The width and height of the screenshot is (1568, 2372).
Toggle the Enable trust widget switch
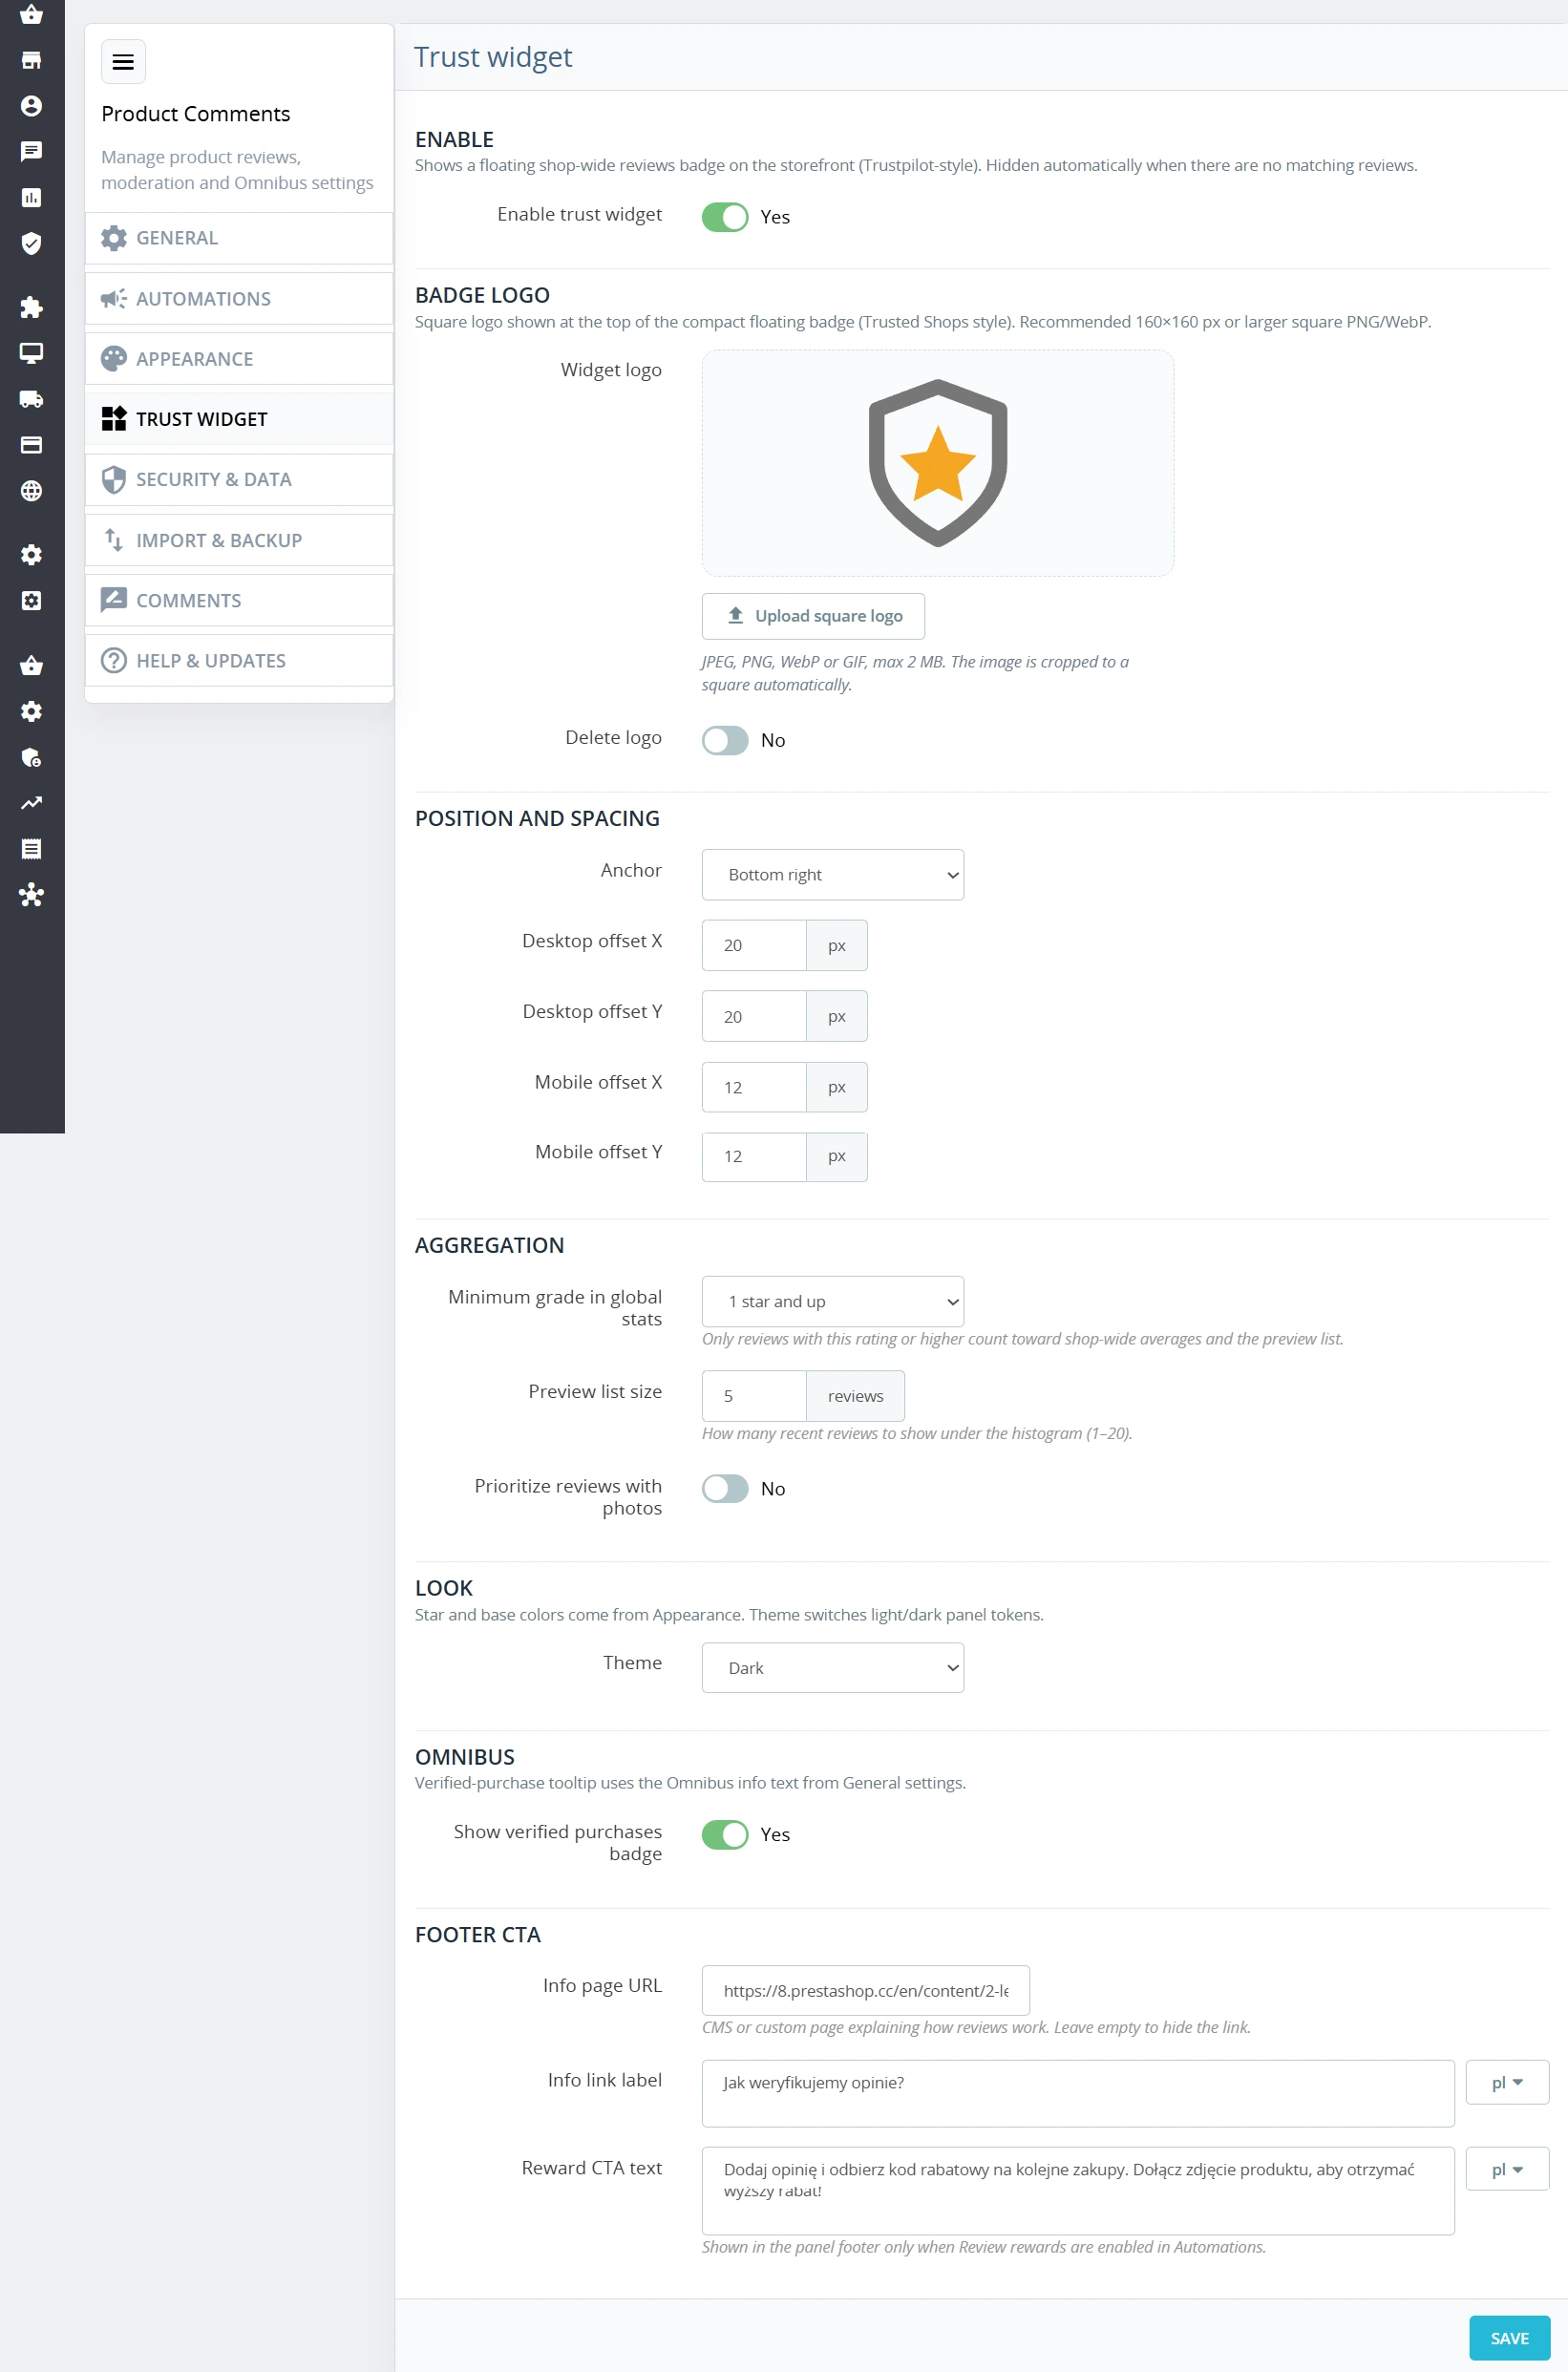(725, 217)
